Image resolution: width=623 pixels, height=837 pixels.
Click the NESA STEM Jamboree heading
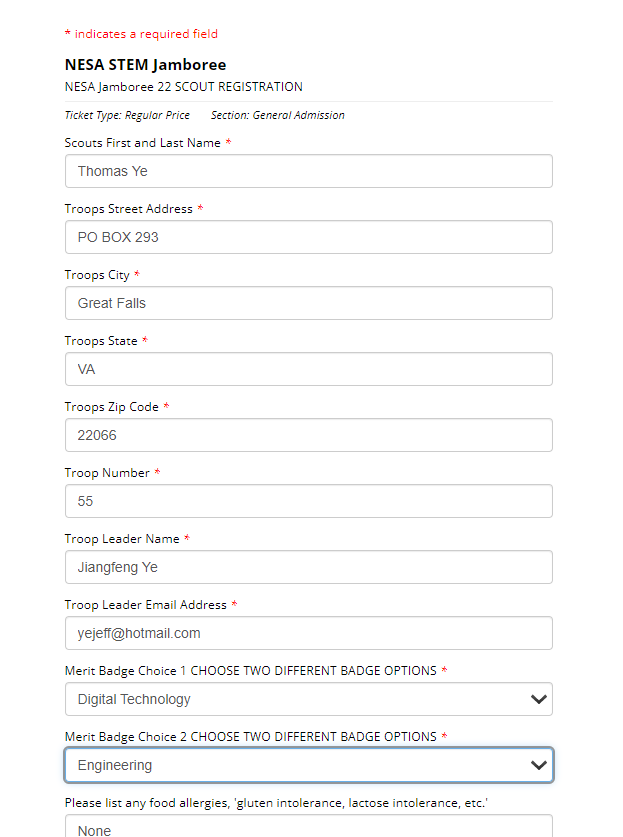point(145,65)
